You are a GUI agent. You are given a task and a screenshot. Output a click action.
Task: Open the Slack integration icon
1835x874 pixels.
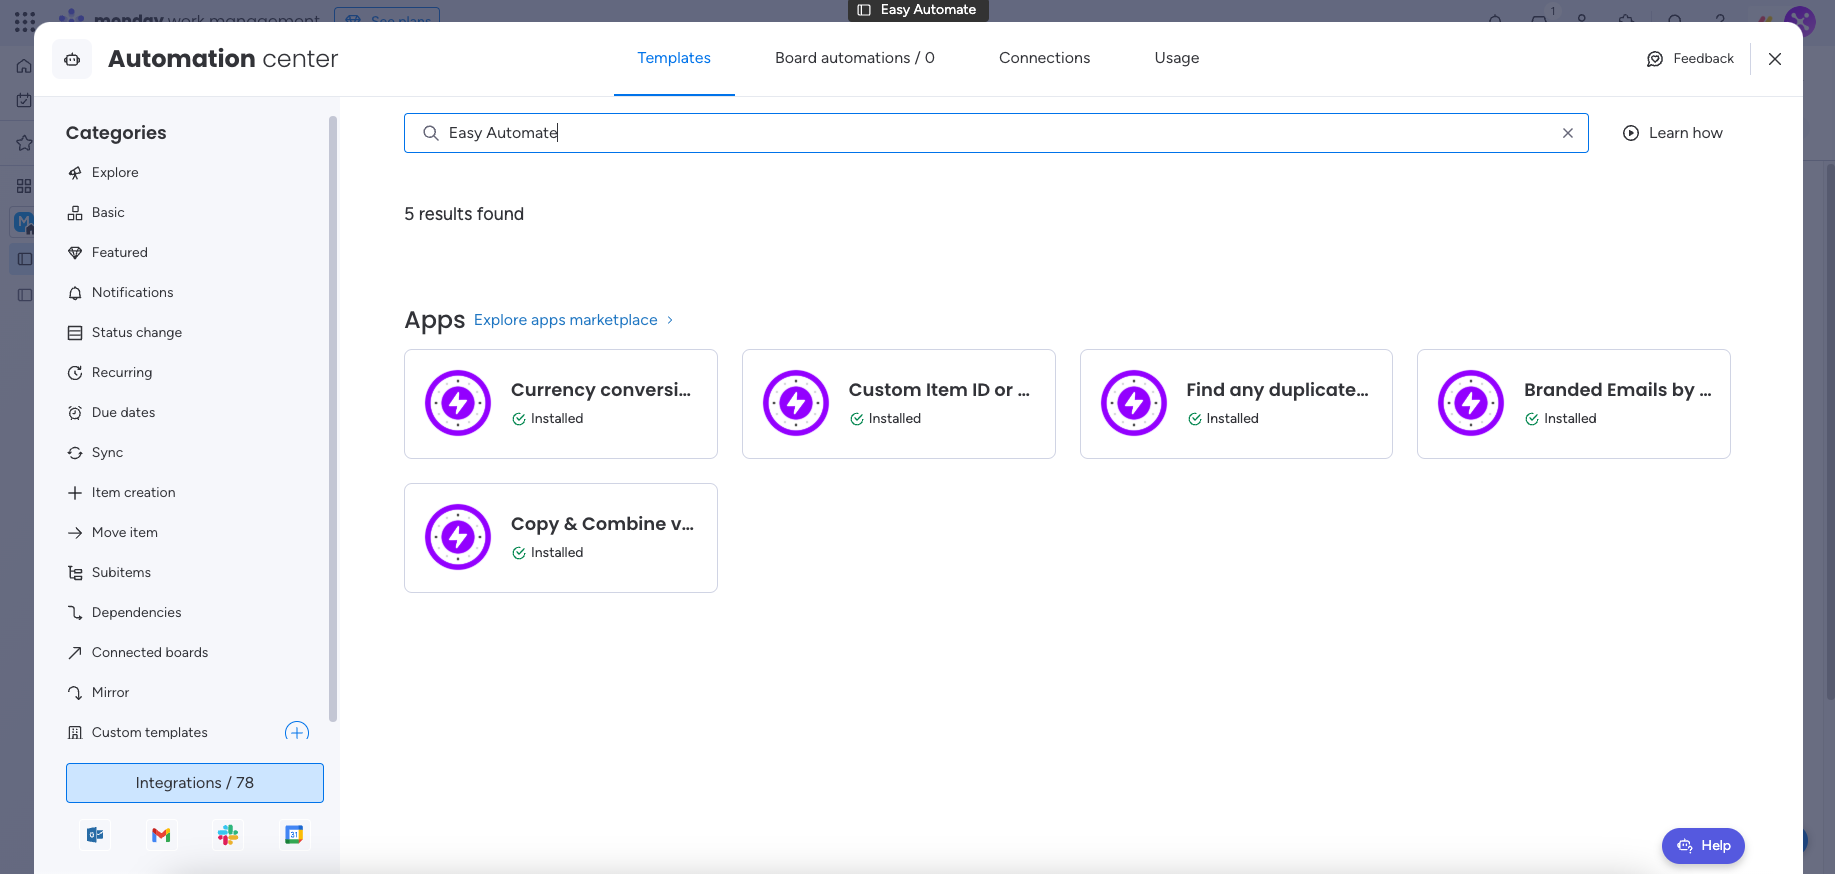[x=228, y=835]
